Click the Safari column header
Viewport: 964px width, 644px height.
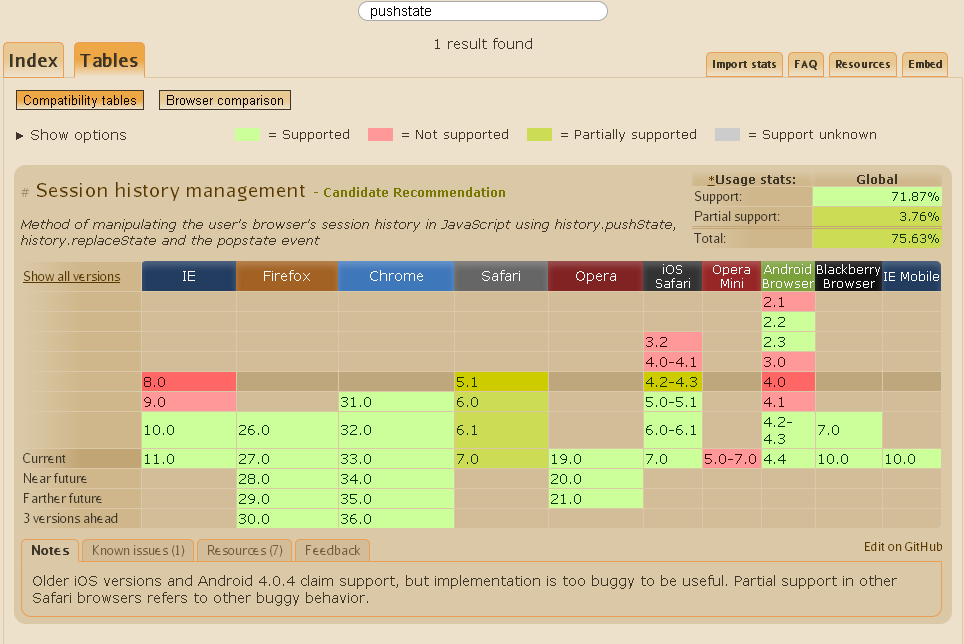[501, 276]
